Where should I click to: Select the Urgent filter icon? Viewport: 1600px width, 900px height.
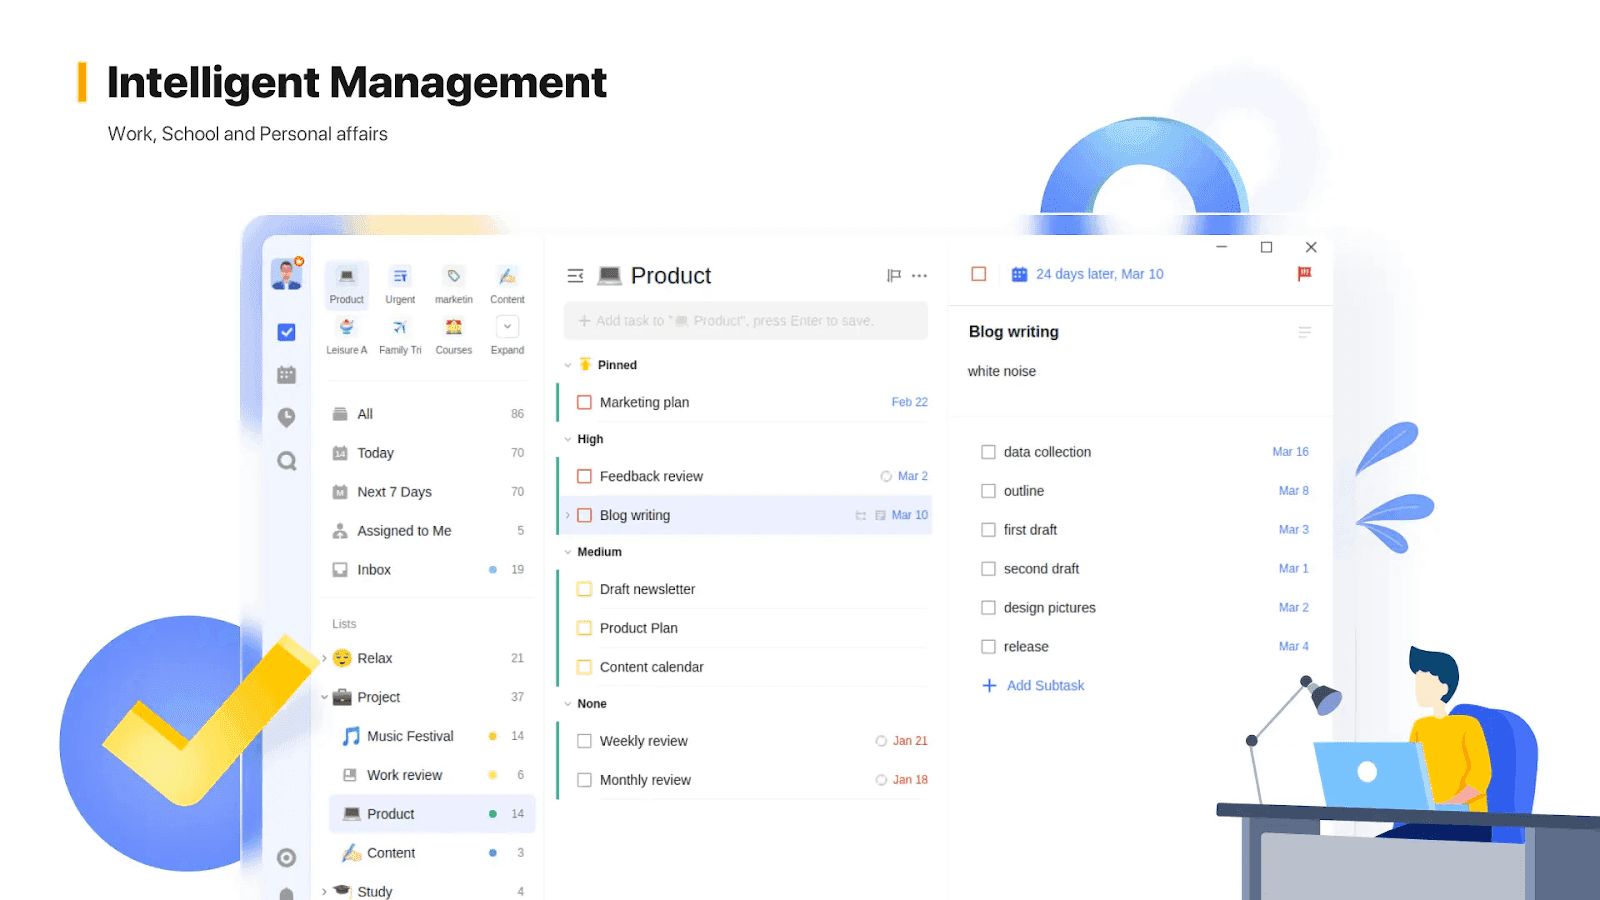click(x=400, y=278)
